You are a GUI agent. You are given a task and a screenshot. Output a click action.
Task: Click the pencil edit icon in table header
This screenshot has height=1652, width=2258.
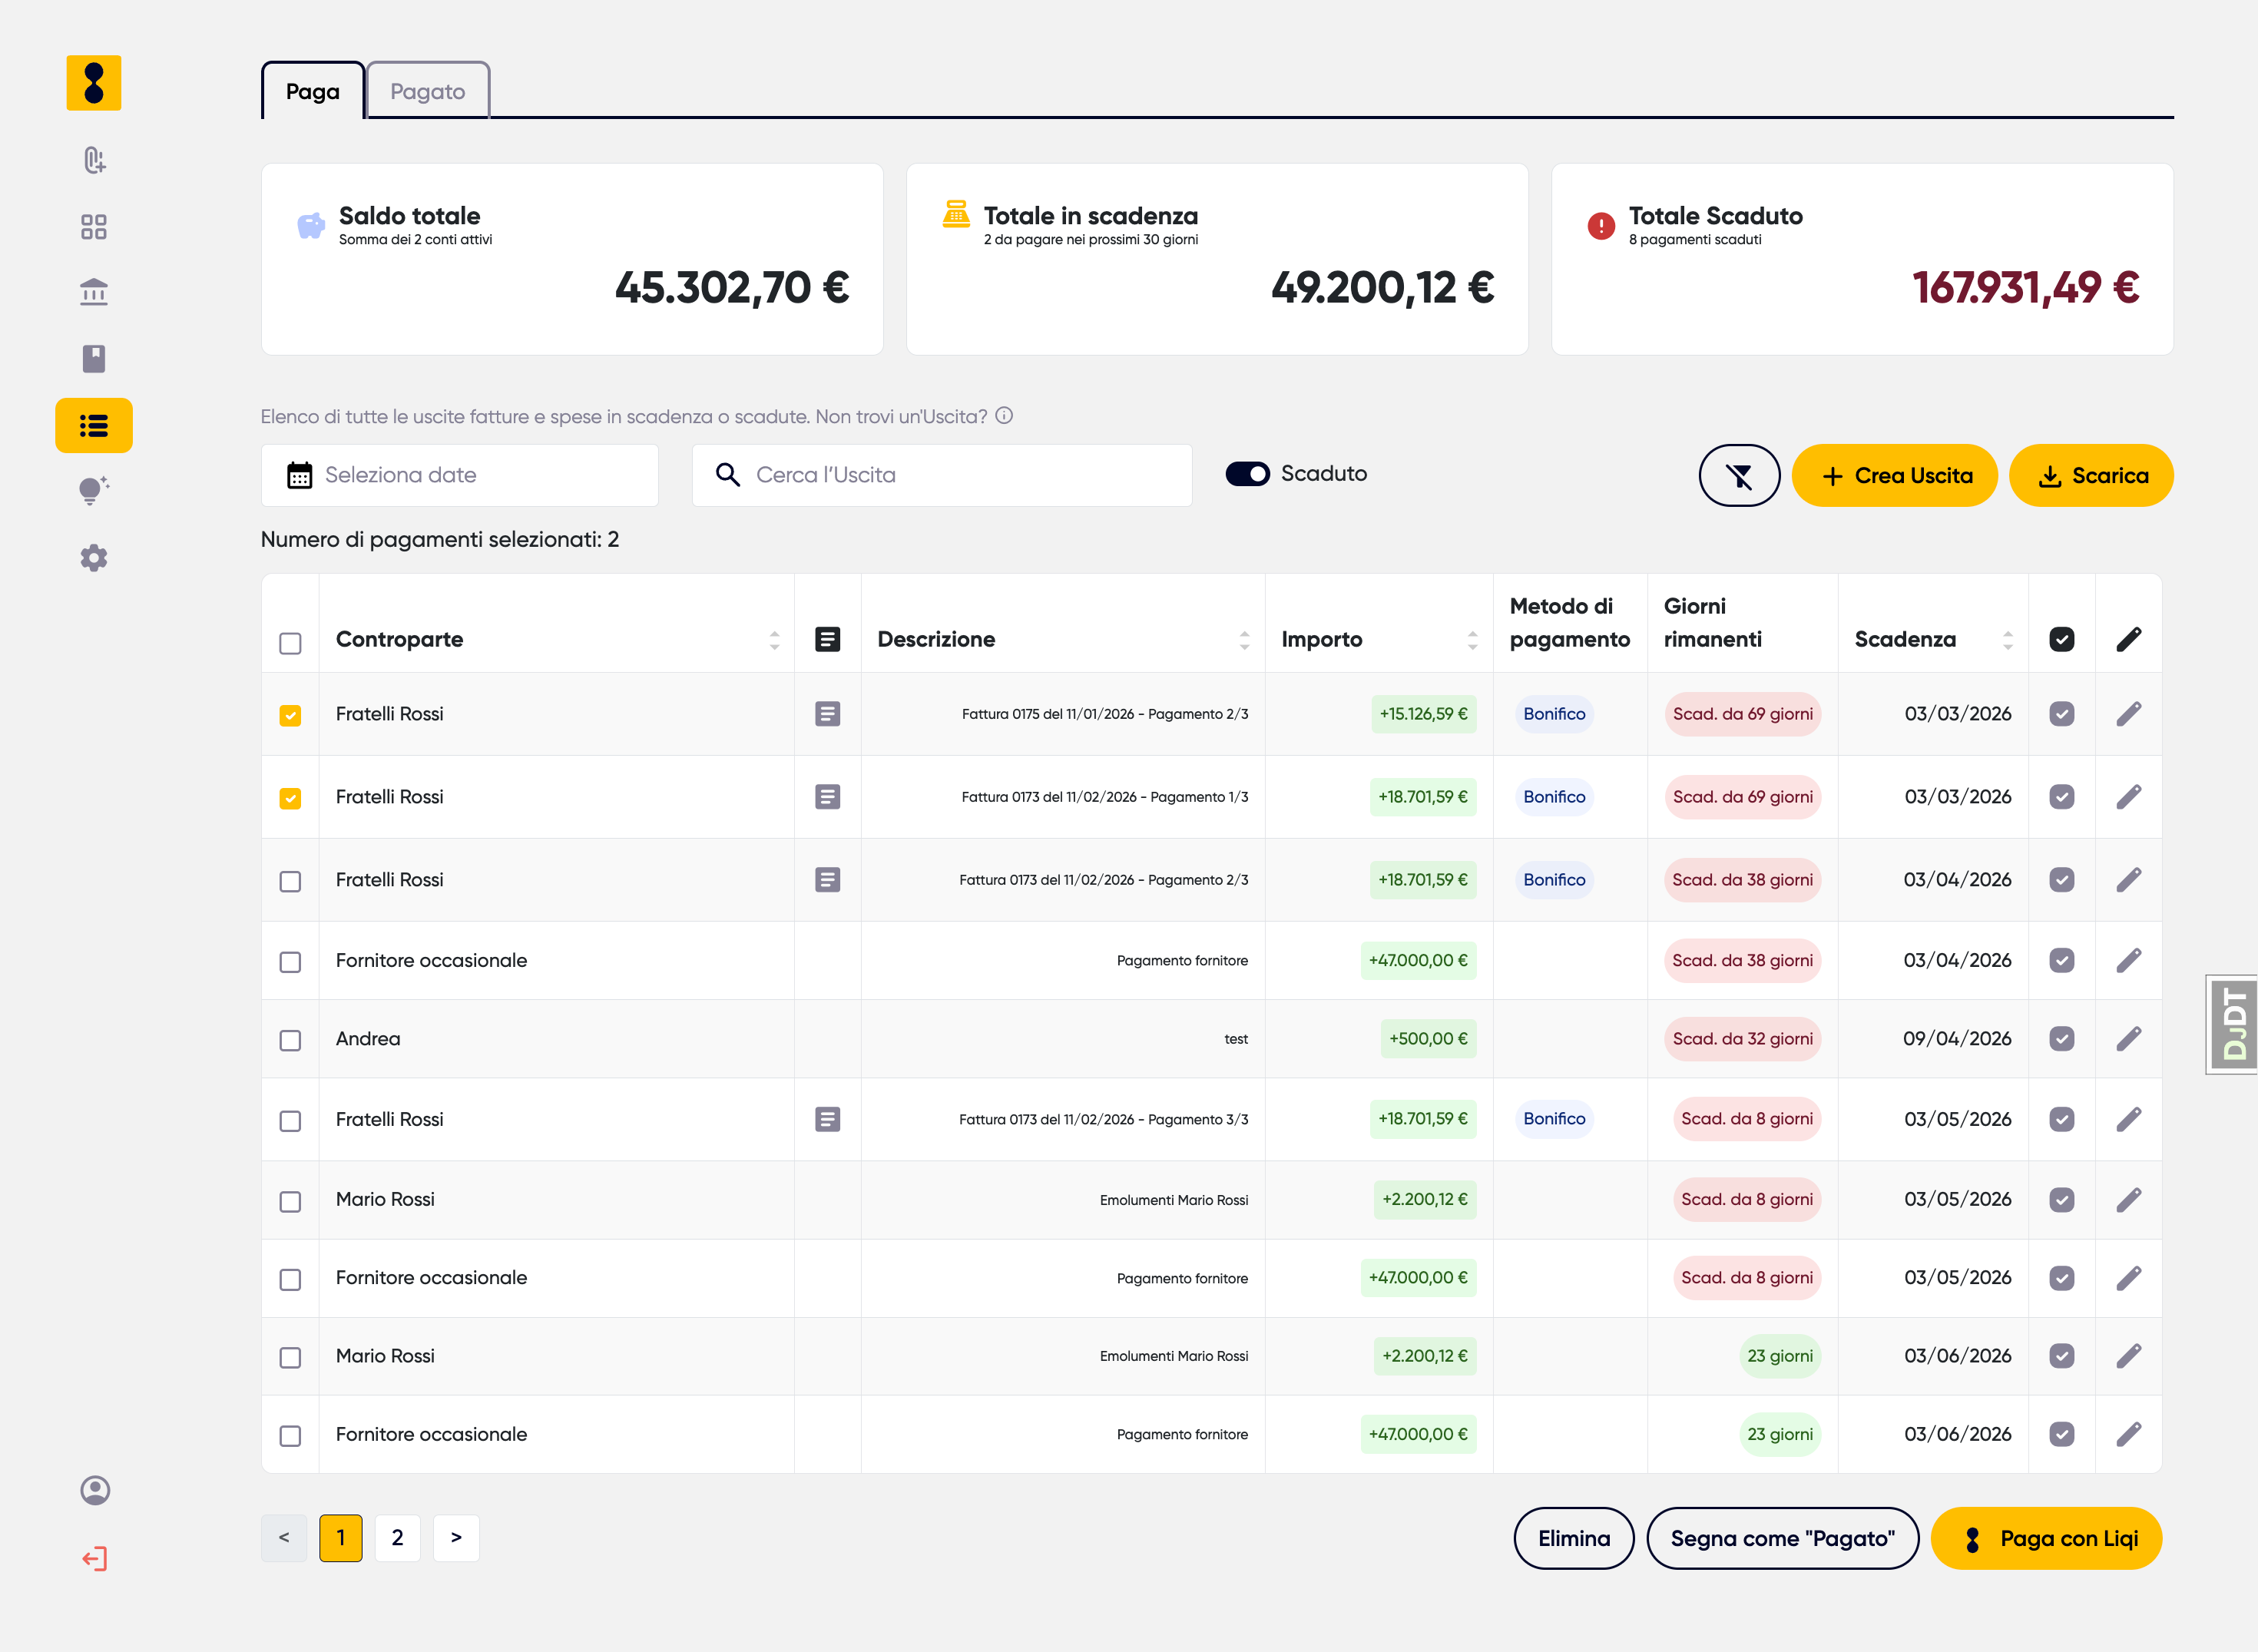(2129, 639)
